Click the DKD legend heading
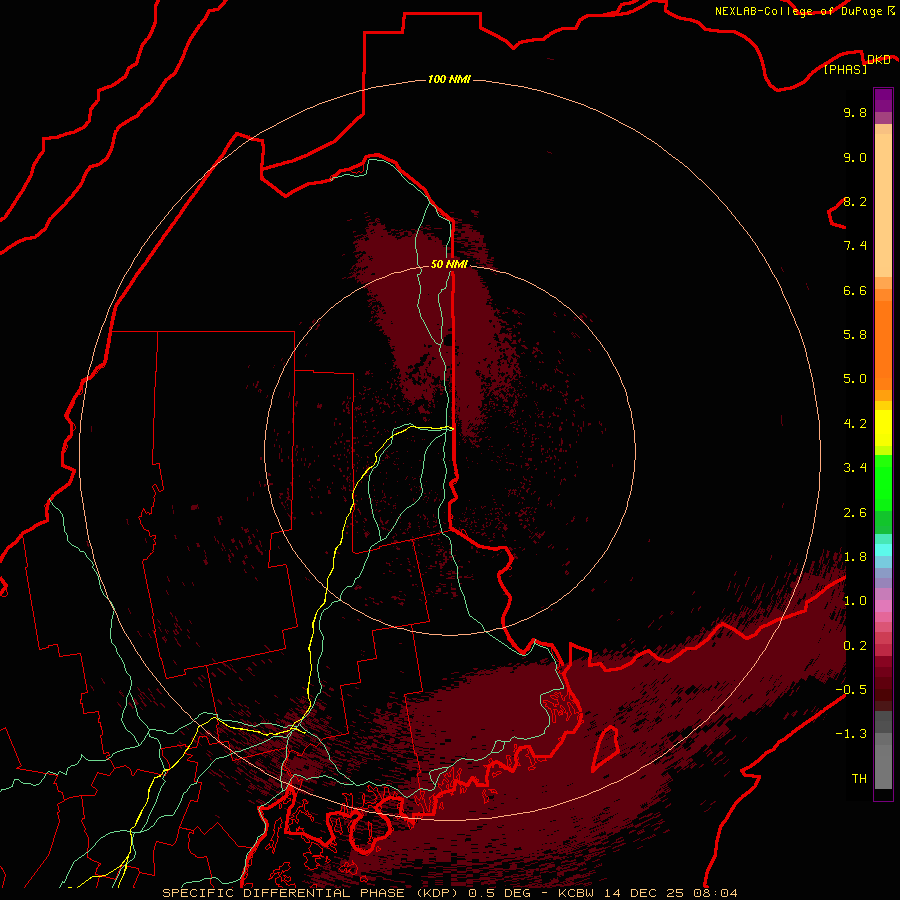The image size is (900, 900). click(x=878, y=60)
